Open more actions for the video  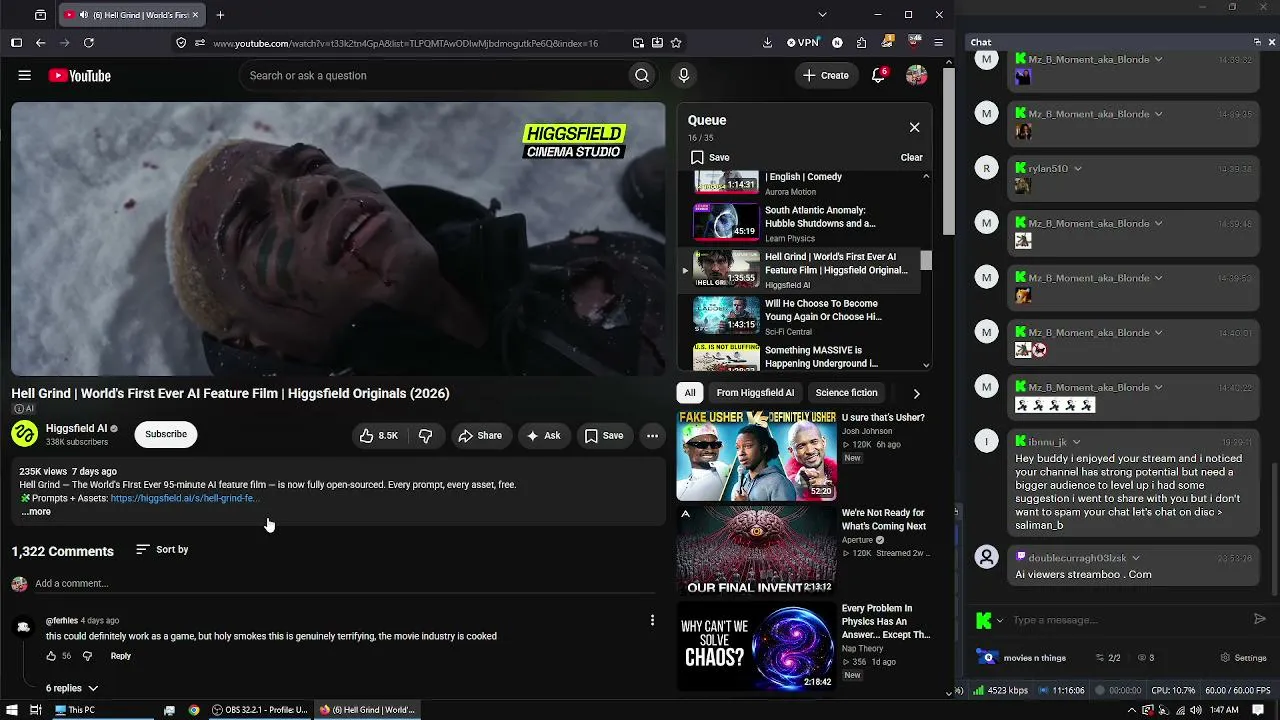pos(652,435)
